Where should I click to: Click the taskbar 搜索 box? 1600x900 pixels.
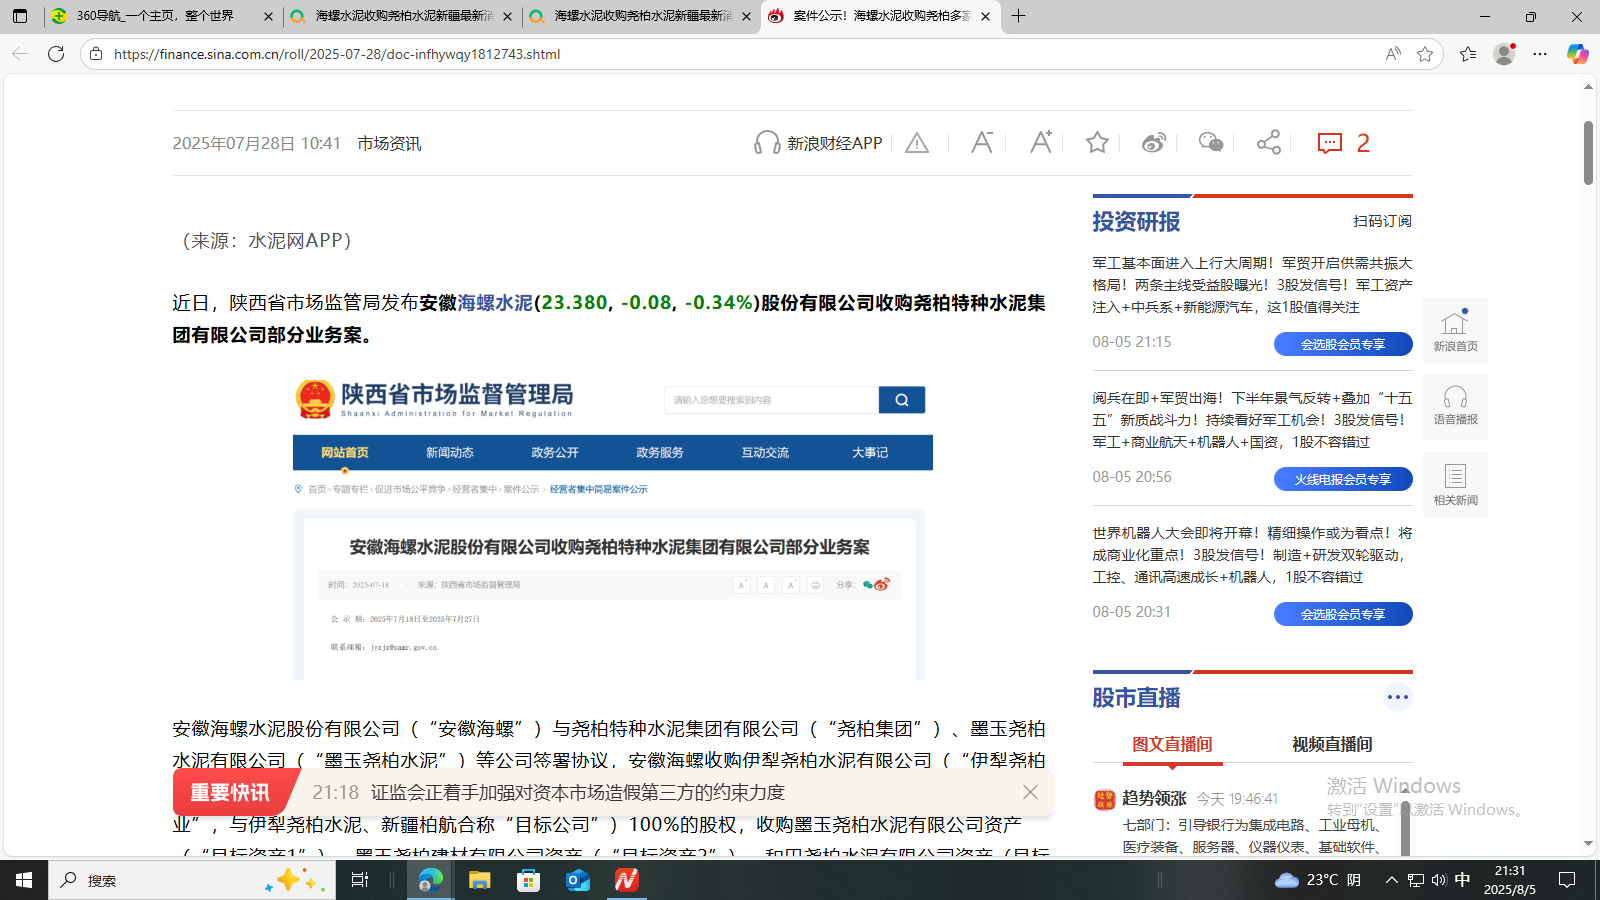coord(192,880)
